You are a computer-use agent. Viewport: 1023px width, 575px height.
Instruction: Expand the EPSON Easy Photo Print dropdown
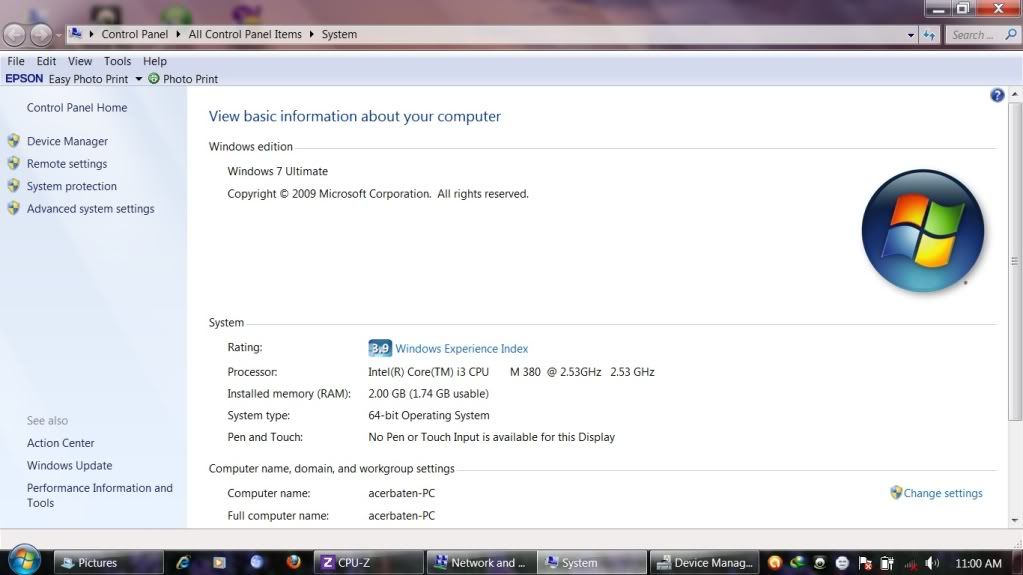coord(138,79)
